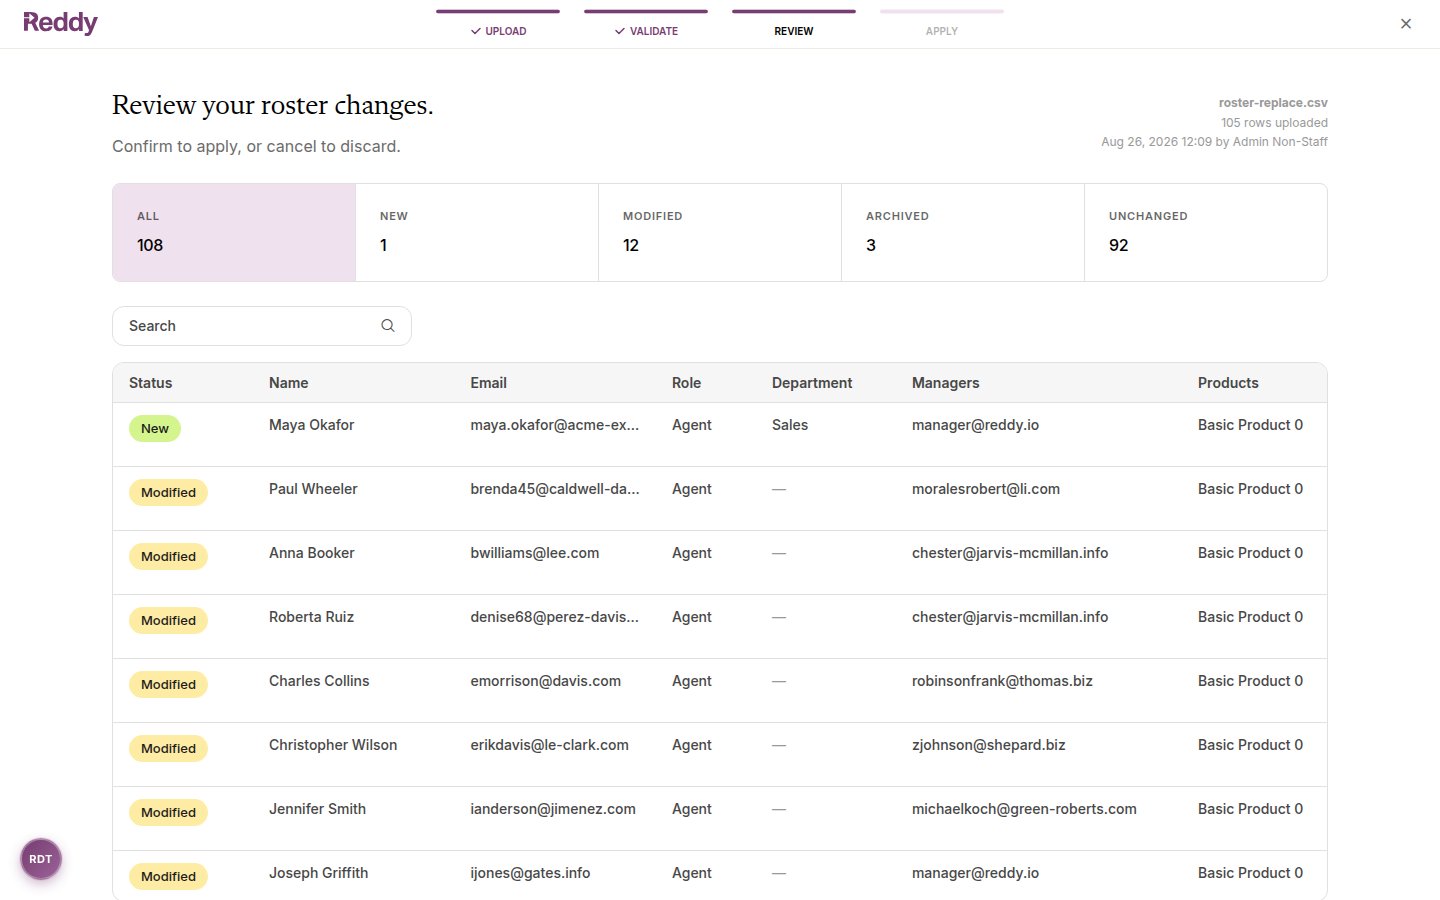Image resolution: width=1440 pixels, height=900 pixels.
Task: Filter by Archived records
Action: click(963, 232)
